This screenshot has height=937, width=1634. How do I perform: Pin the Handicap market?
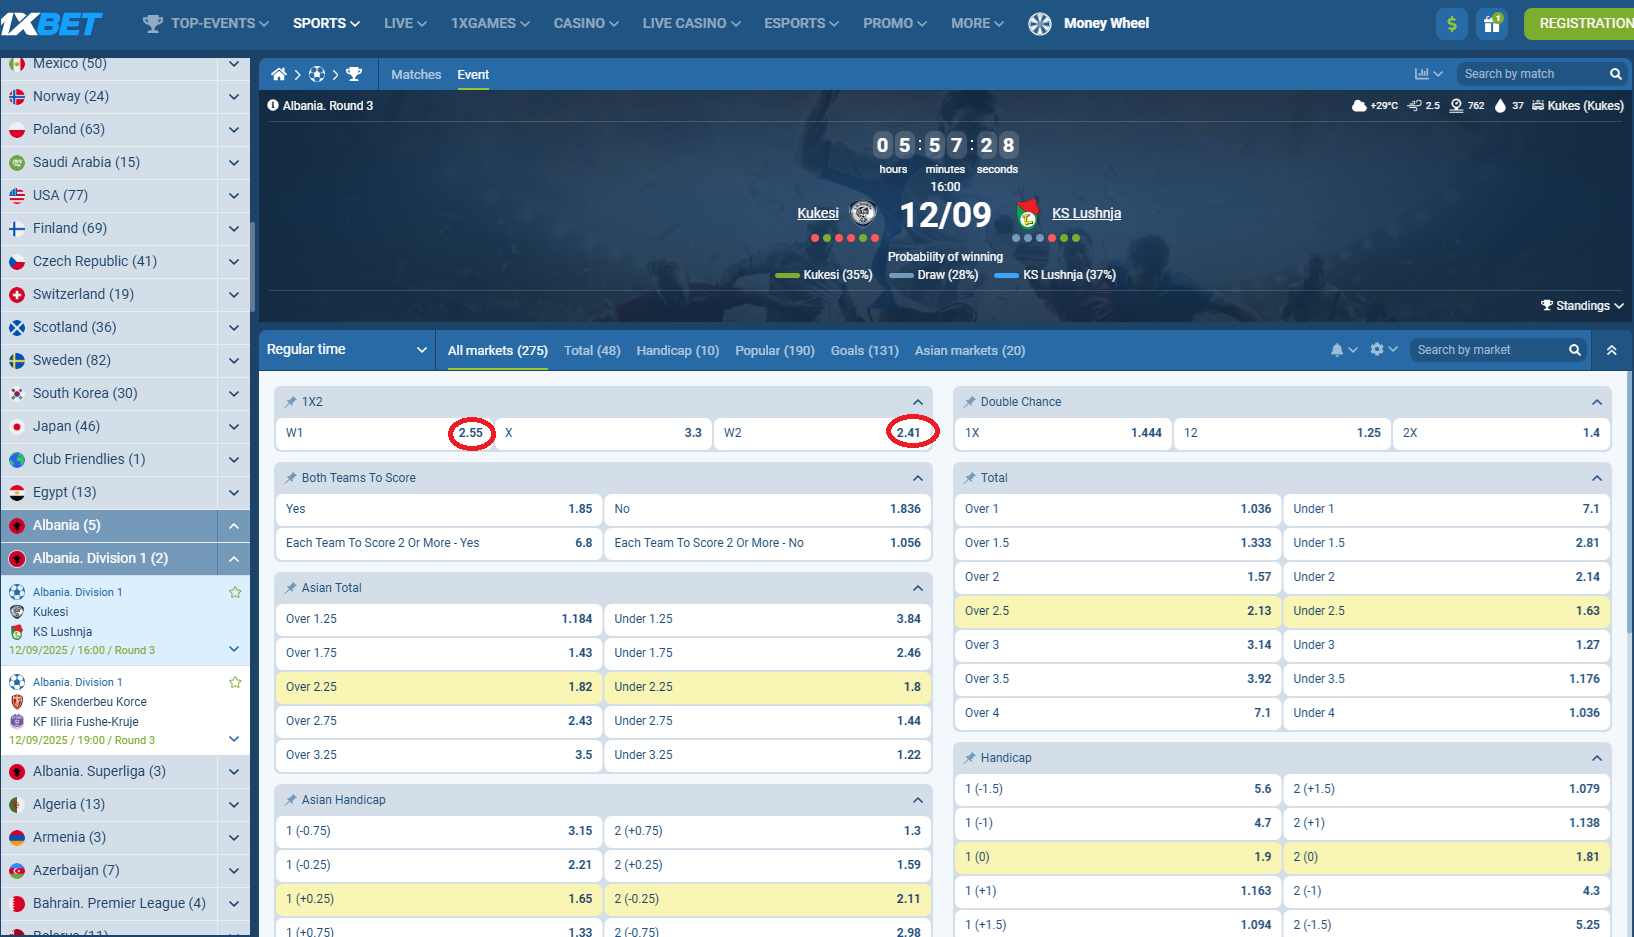tap(970, 758)
